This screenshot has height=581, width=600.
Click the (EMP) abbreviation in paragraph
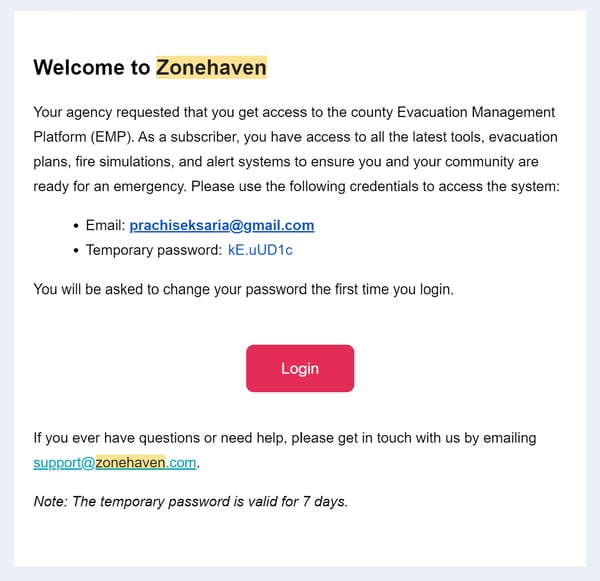112,137
